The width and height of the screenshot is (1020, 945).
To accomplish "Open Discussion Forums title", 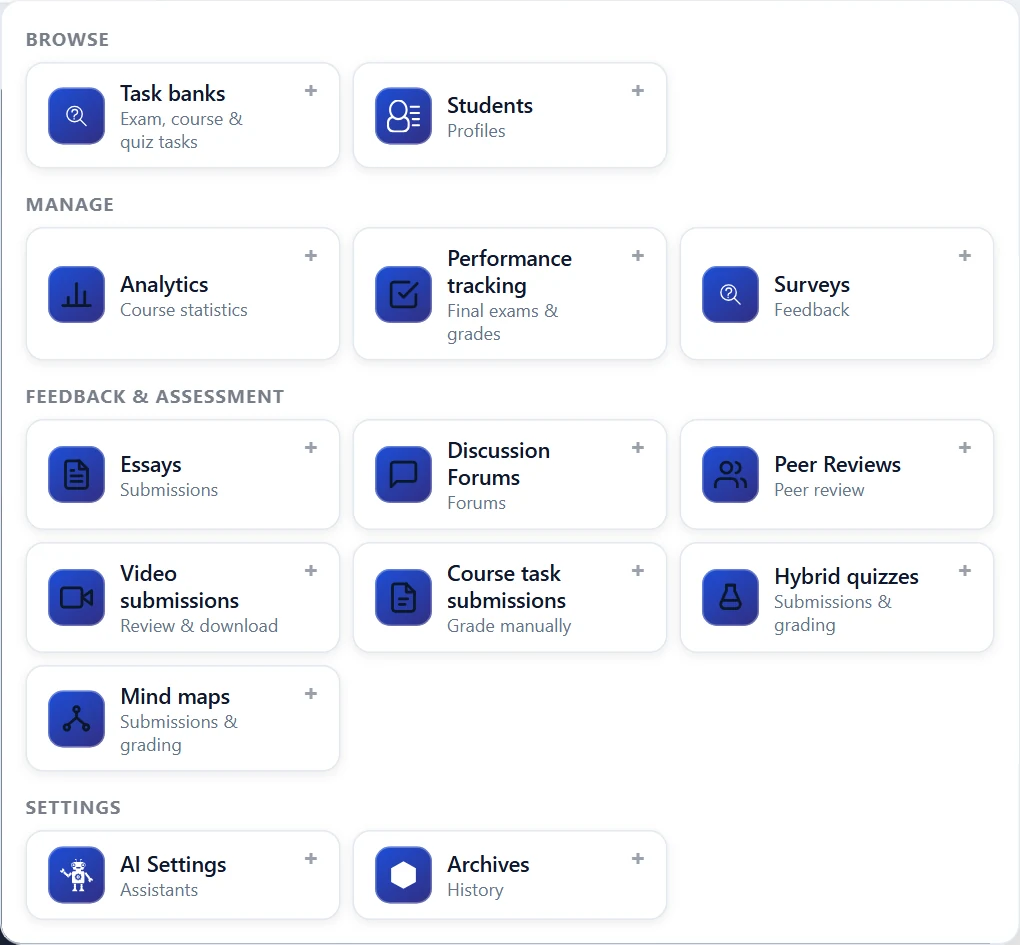I will [x=498, y=464].
